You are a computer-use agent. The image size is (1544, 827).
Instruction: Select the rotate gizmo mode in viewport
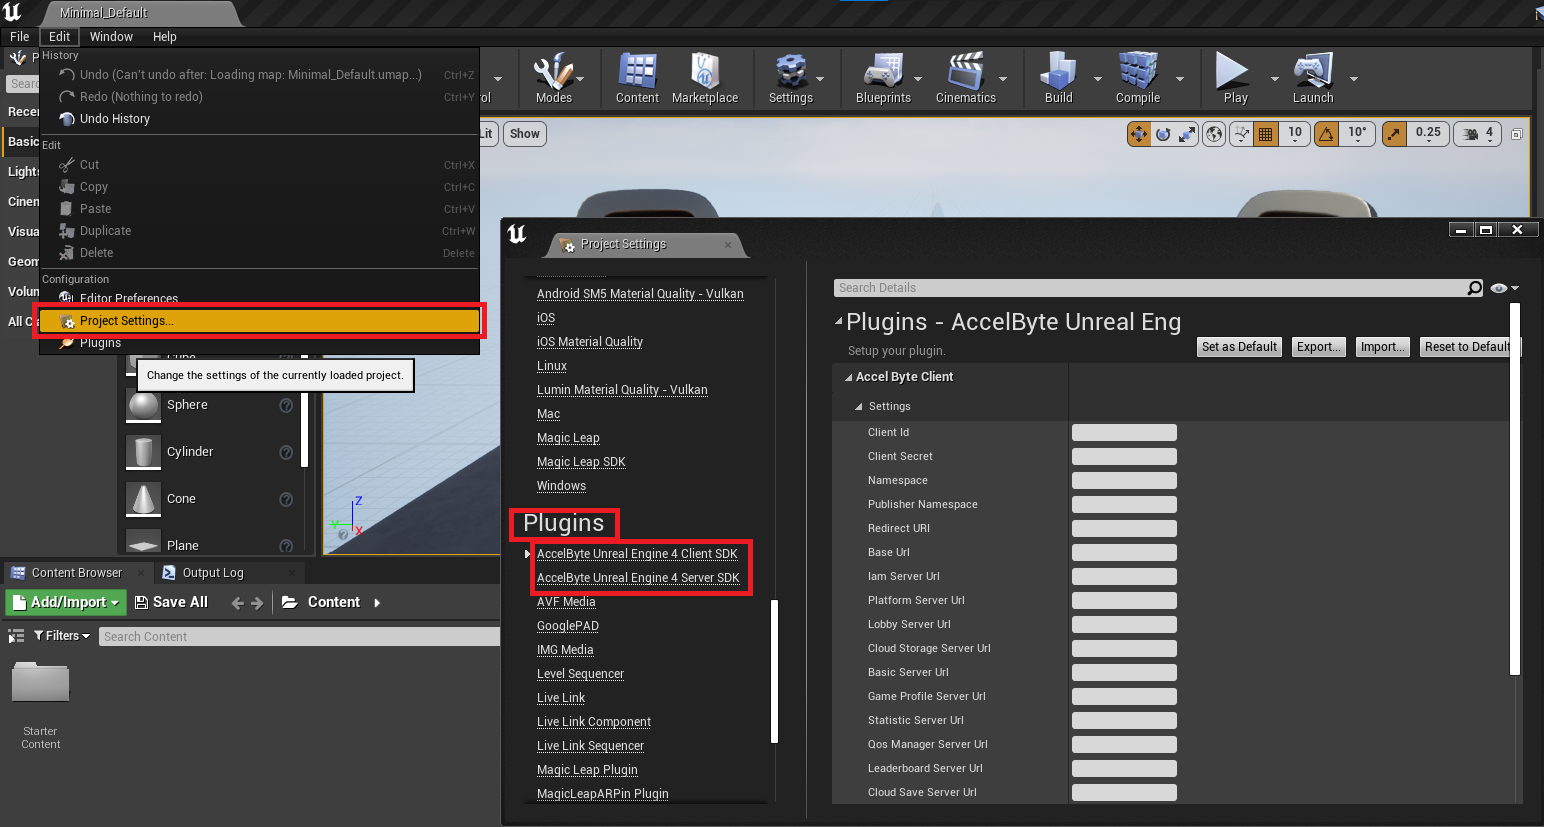(1163, 134)
